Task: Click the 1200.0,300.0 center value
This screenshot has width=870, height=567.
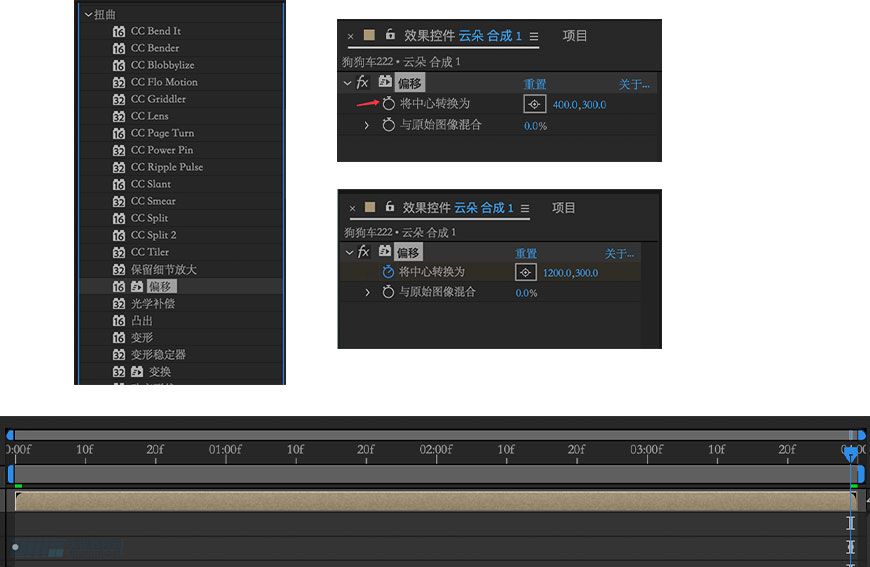Action: (570, 273)
